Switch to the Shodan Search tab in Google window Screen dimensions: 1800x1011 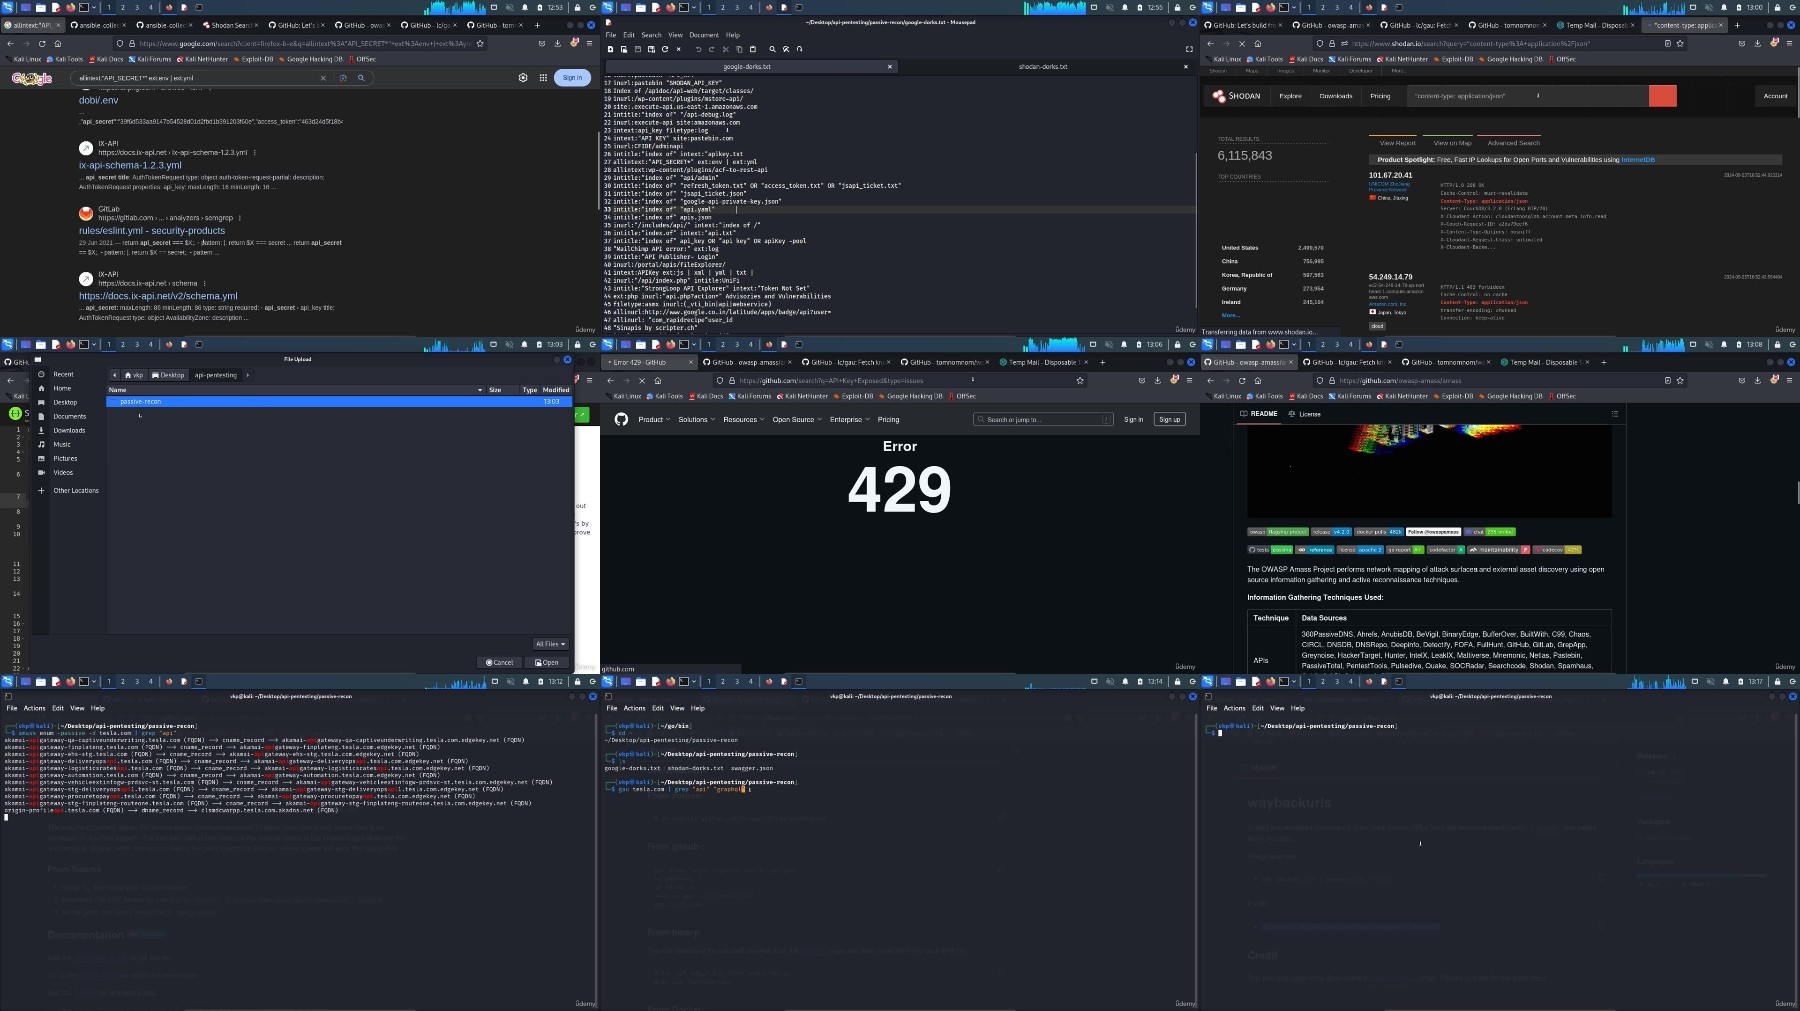(228, 25)
